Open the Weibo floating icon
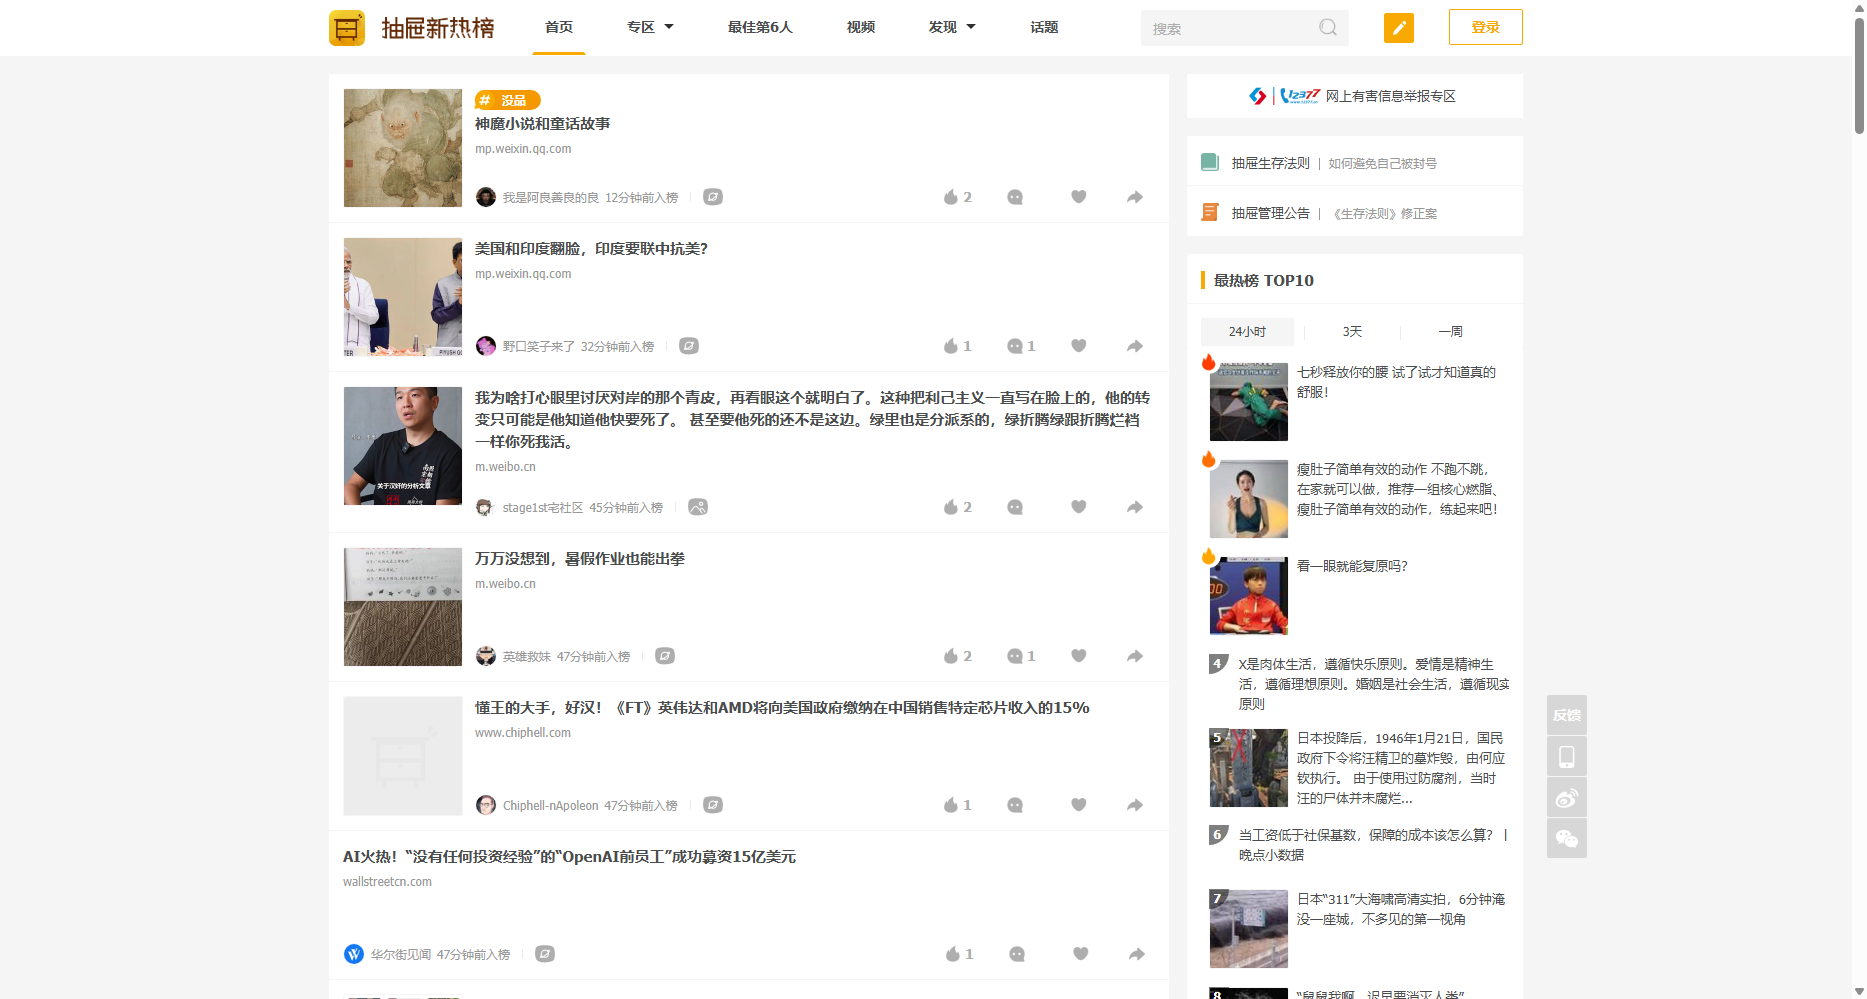The image size is (1867, 999). (1566, 797)
